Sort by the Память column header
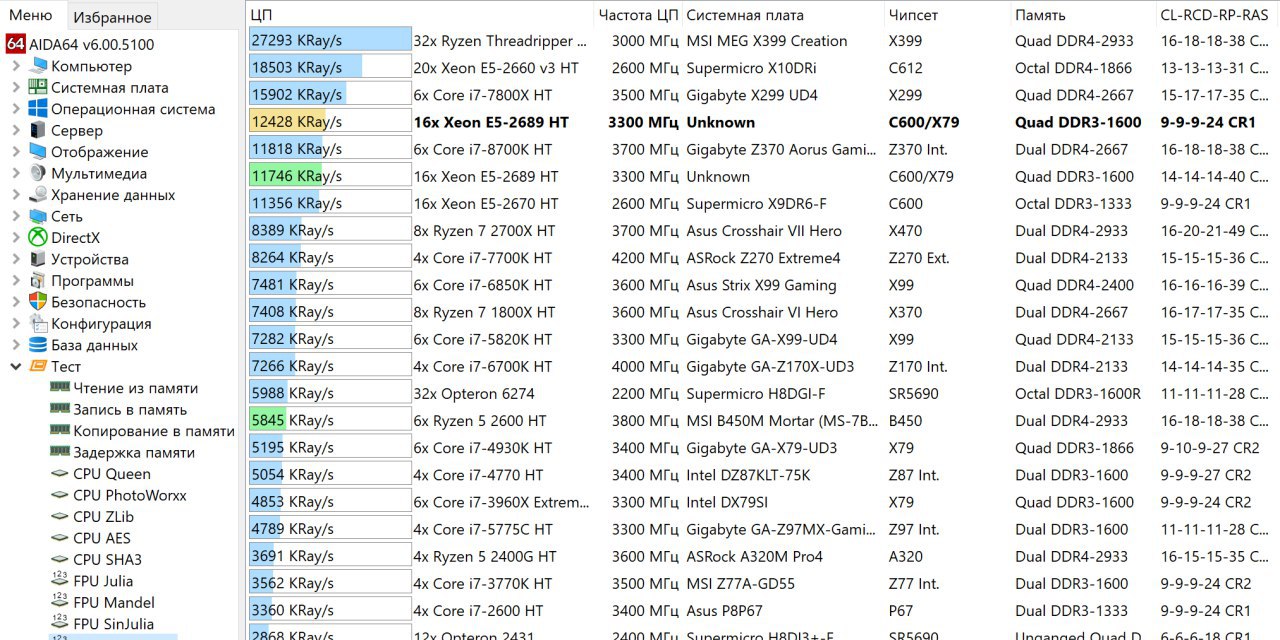This screenshot has width=1280, height=640. pyautogui.click(x=1083, y=15)
